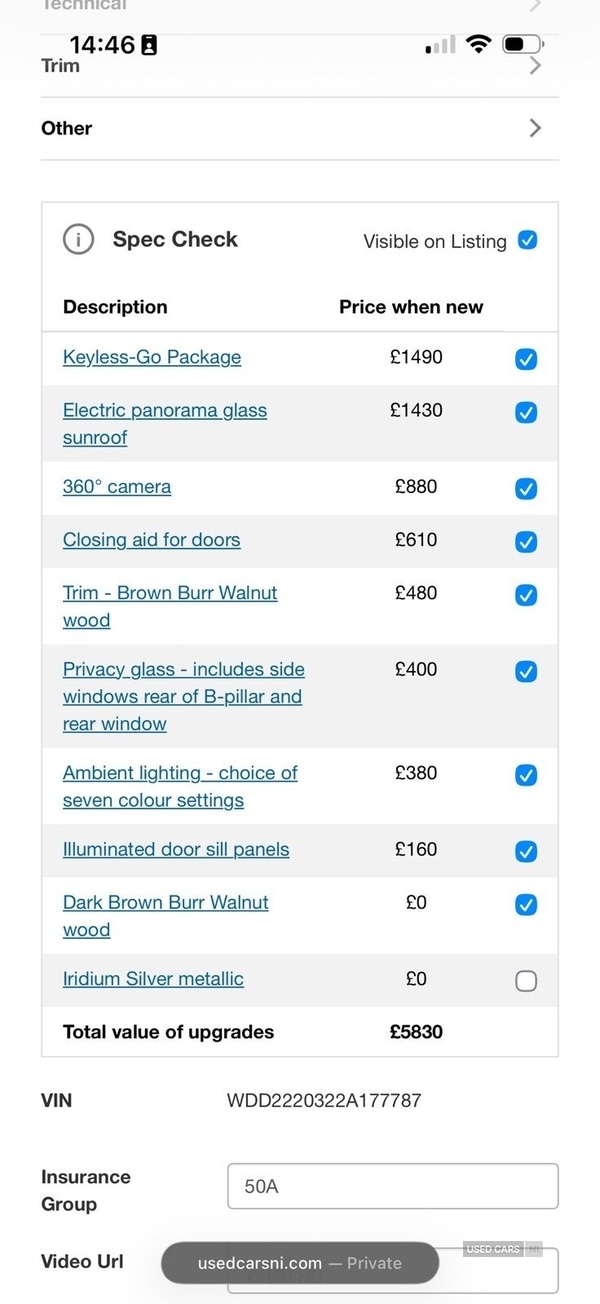Viewport: 600px width, 1304px height.
Task: Toggle the Visible on Listing checkbox
Action: click(527, 240)
